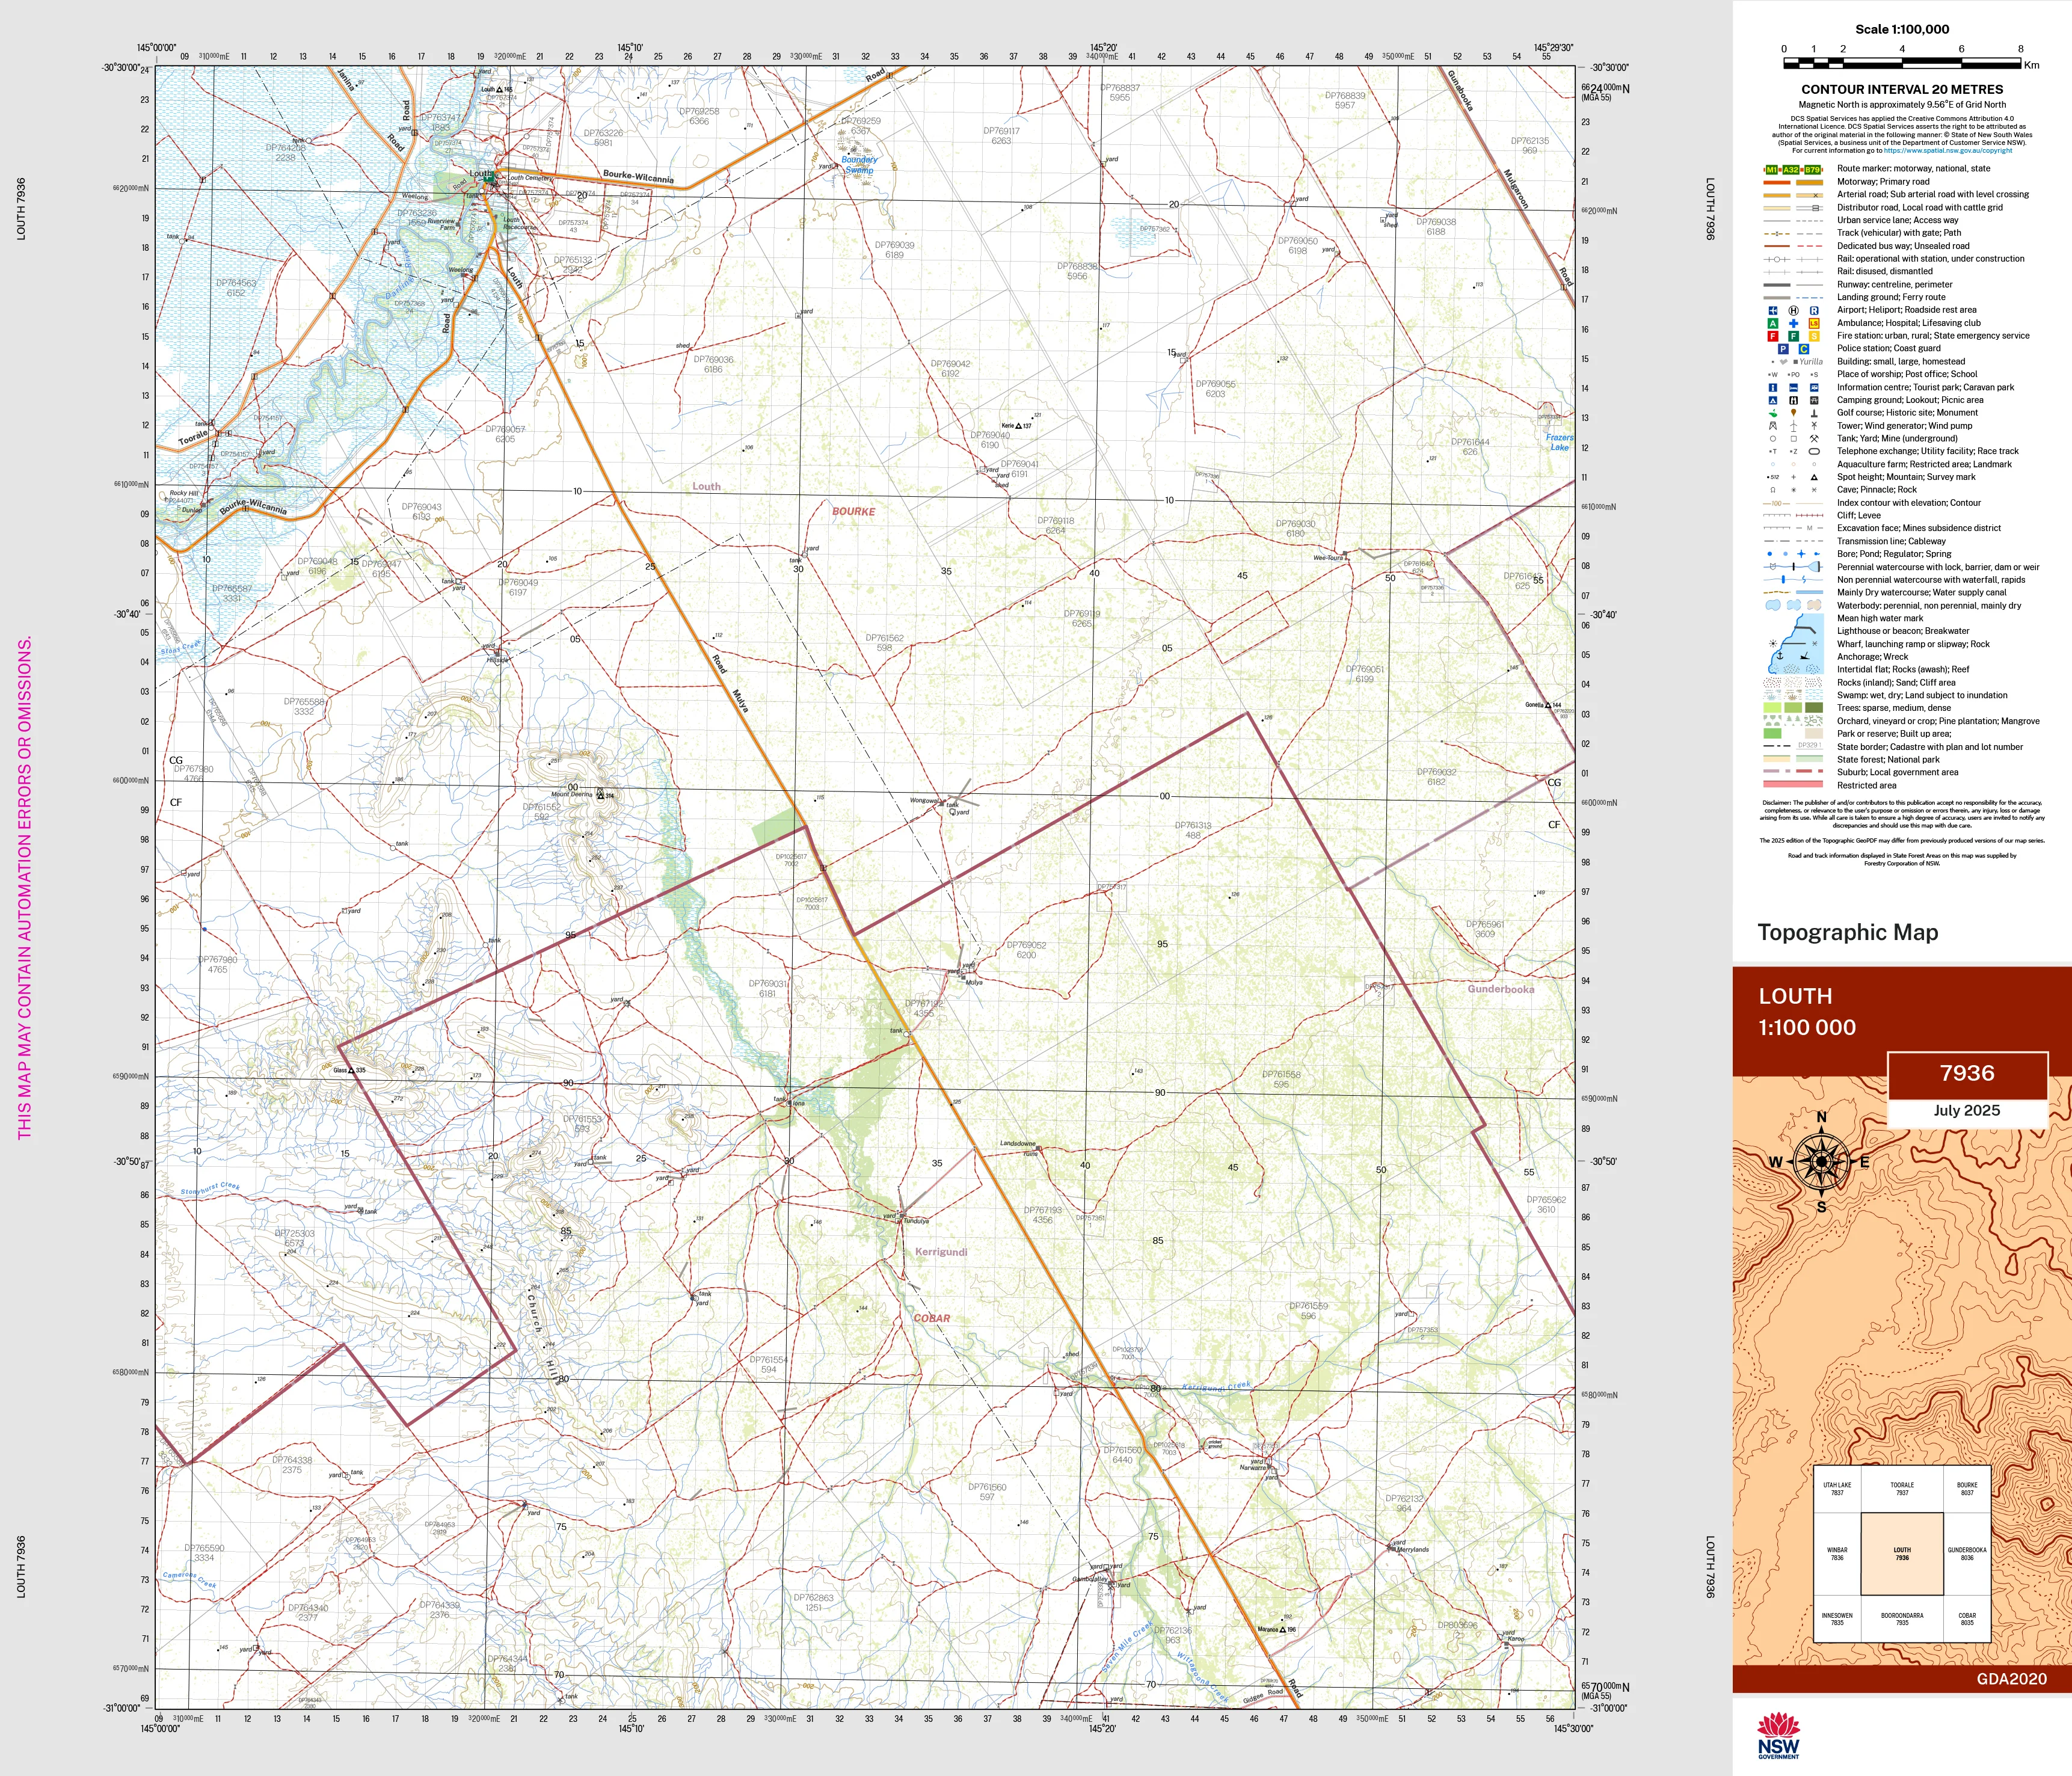Click the 'Stonehurst Creek' map label
Viewport: 2072px width, 1776px height.
(210, 1189)
